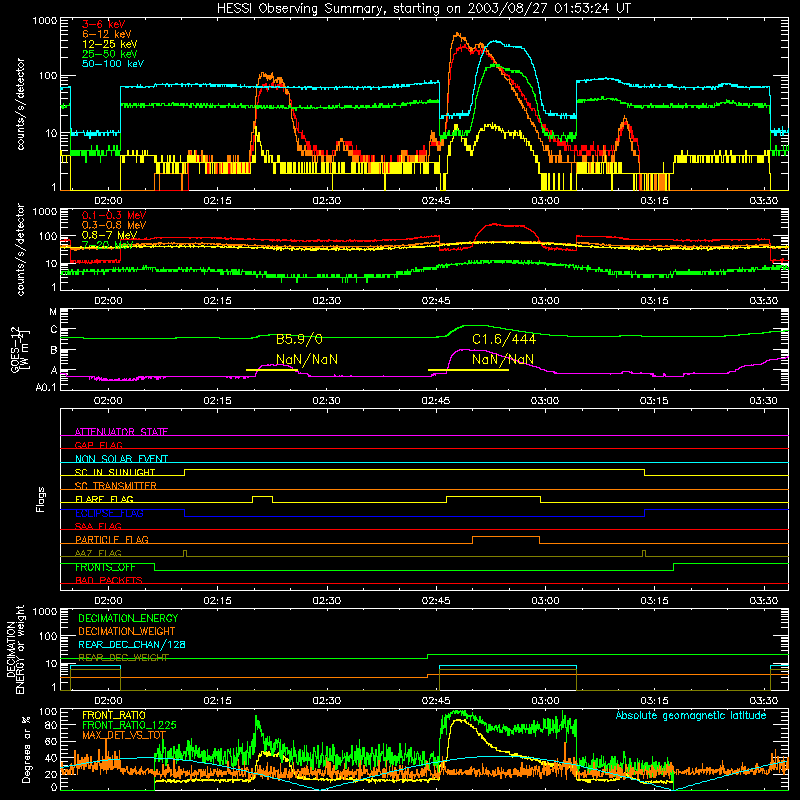800x800 pixels.
Task: Click the 0.3-0.8 MeV legend label
Action: pos(114,225)
